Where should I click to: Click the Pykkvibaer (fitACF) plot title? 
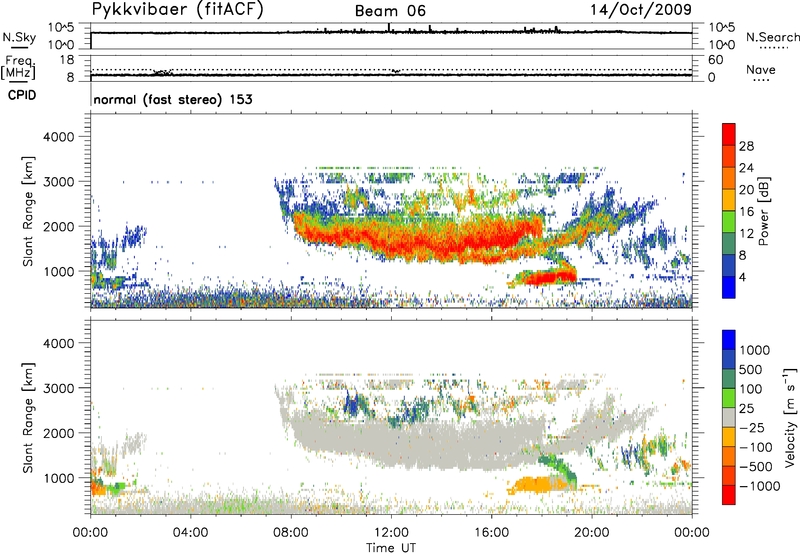[x=178, y=10]
